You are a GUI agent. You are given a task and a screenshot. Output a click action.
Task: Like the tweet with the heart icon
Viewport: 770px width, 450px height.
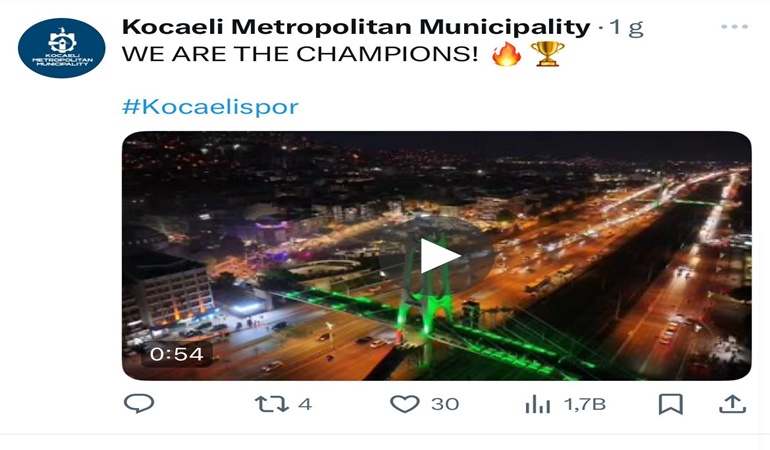click(x=405, y=404)
